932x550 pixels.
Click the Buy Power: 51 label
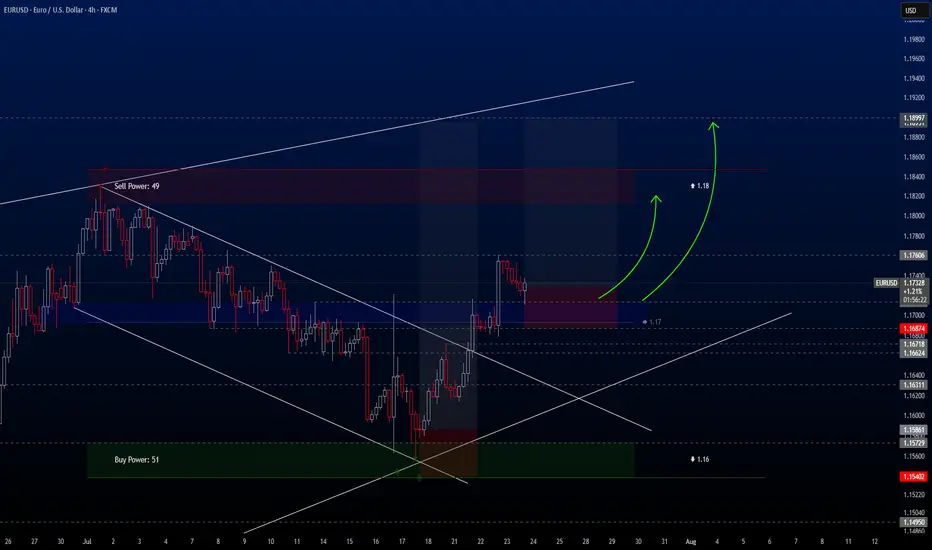(x=137, y=460)
